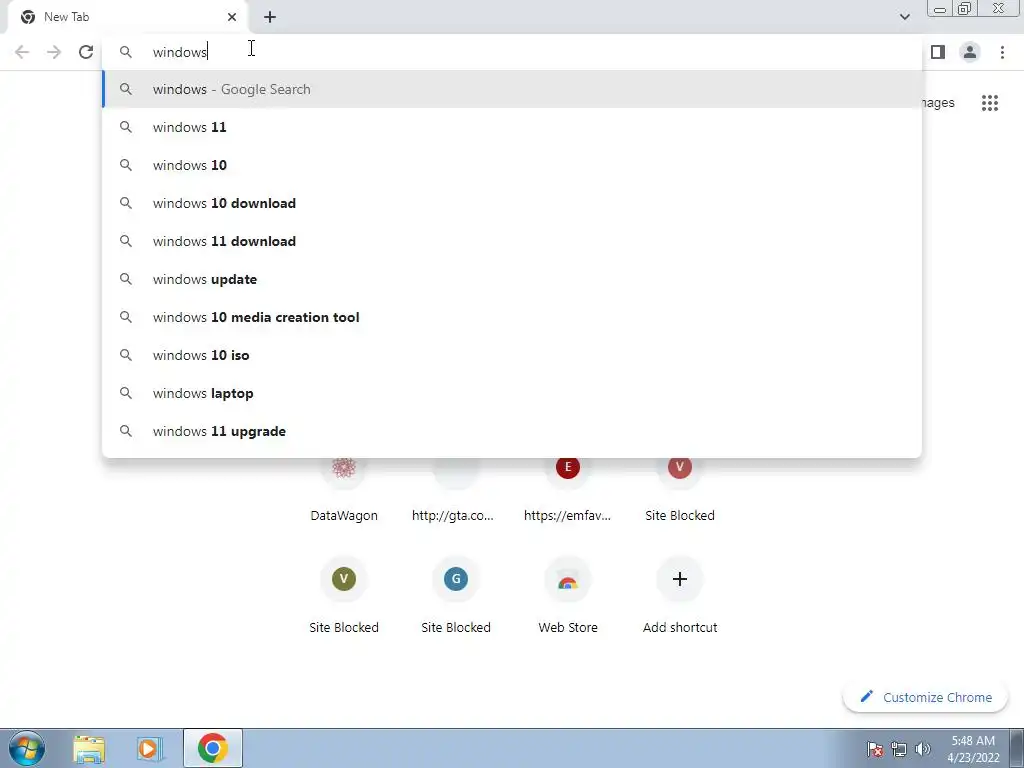The image size is (1024, 768).
Task: Open Windows Explorer from taskbar
Action: click(89, 749)
